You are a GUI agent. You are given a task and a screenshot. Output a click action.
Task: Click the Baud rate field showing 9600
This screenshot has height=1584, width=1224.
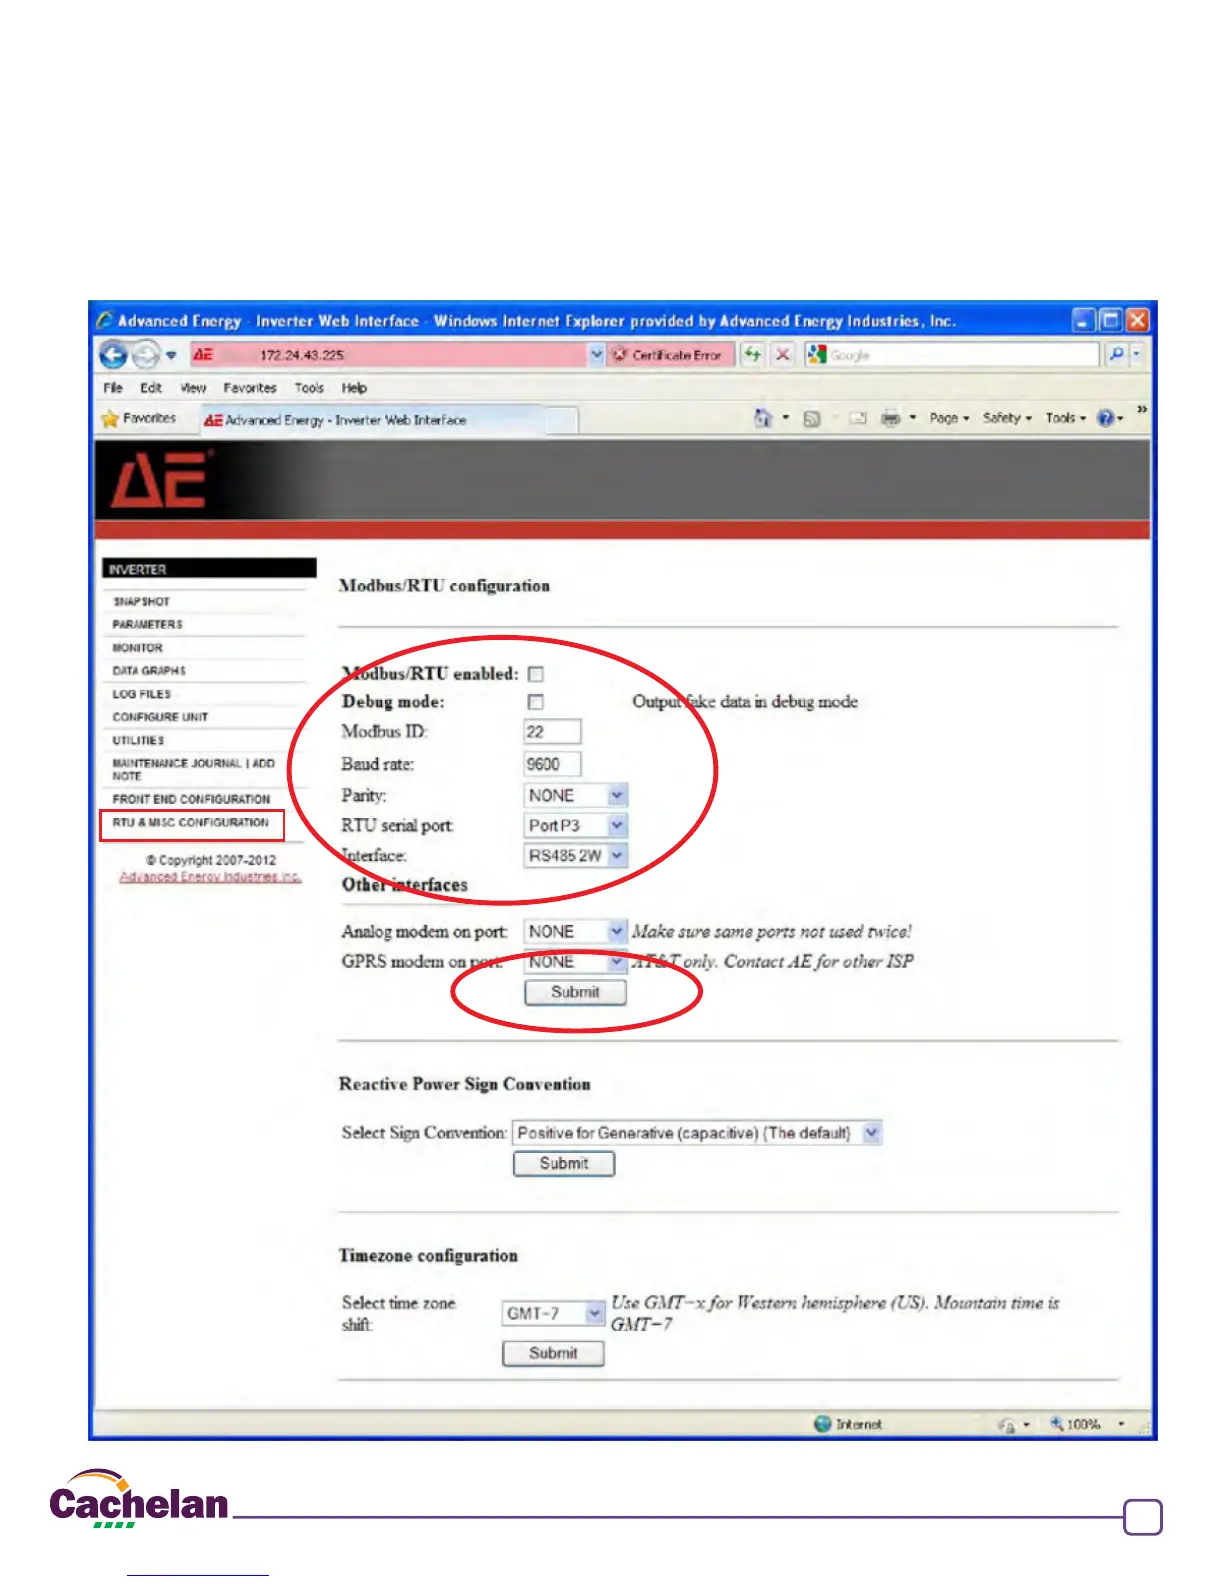pyautogui.click(x=552, y=764)
